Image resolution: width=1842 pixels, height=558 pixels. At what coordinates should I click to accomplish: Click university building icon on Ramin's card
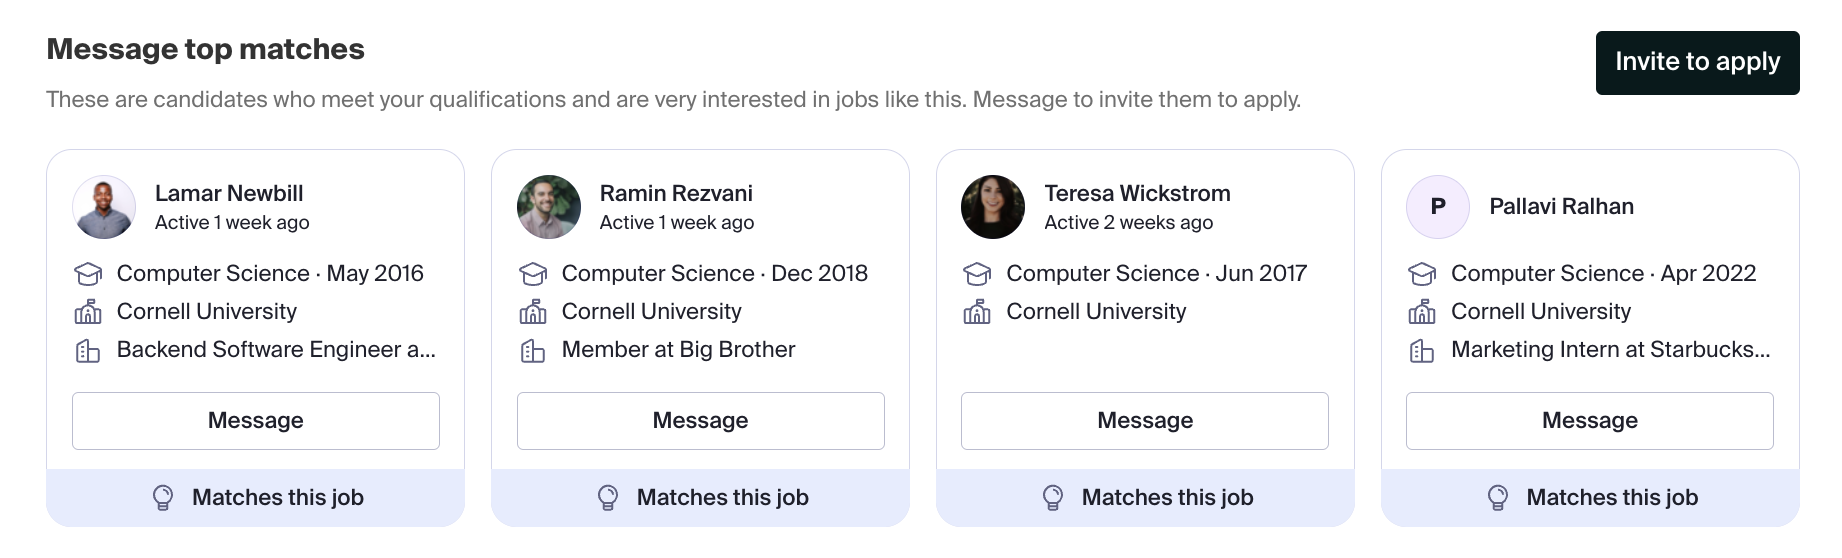(x=533, y=312)
